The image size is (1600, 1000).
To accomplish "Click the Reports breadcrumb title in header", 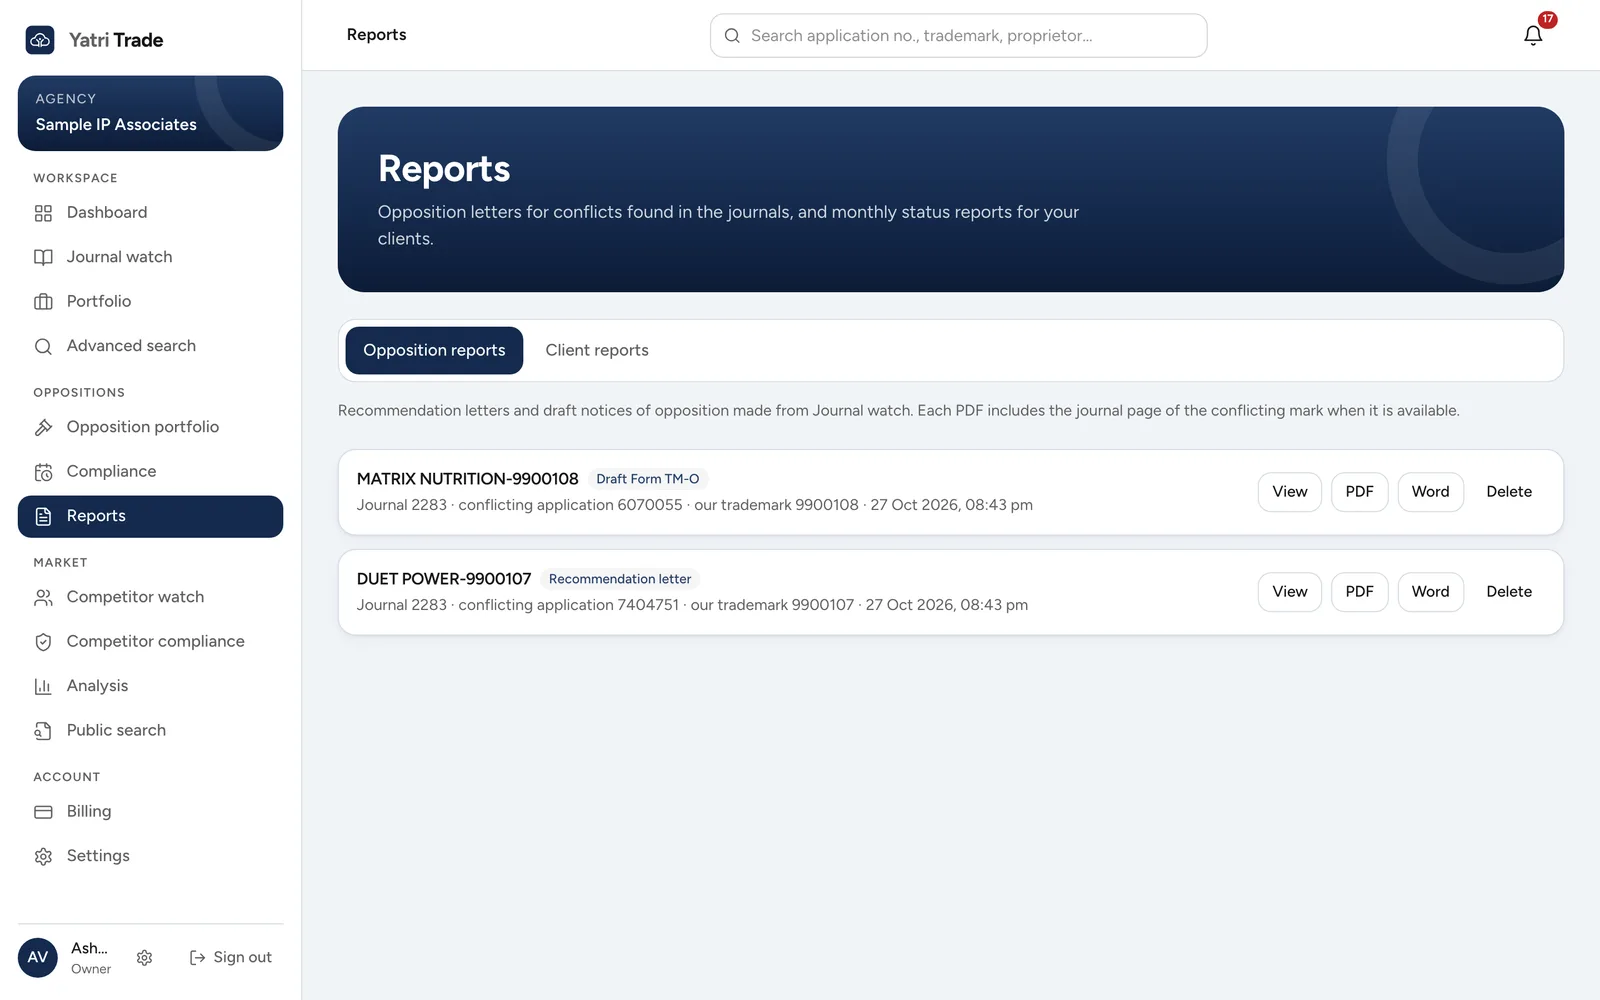I will [x=376, y=35].
